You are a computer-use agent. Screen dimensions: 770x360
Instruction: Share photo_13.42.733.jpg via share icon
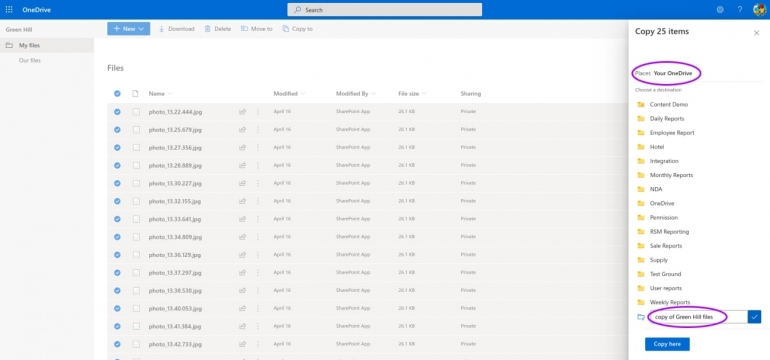242,344
